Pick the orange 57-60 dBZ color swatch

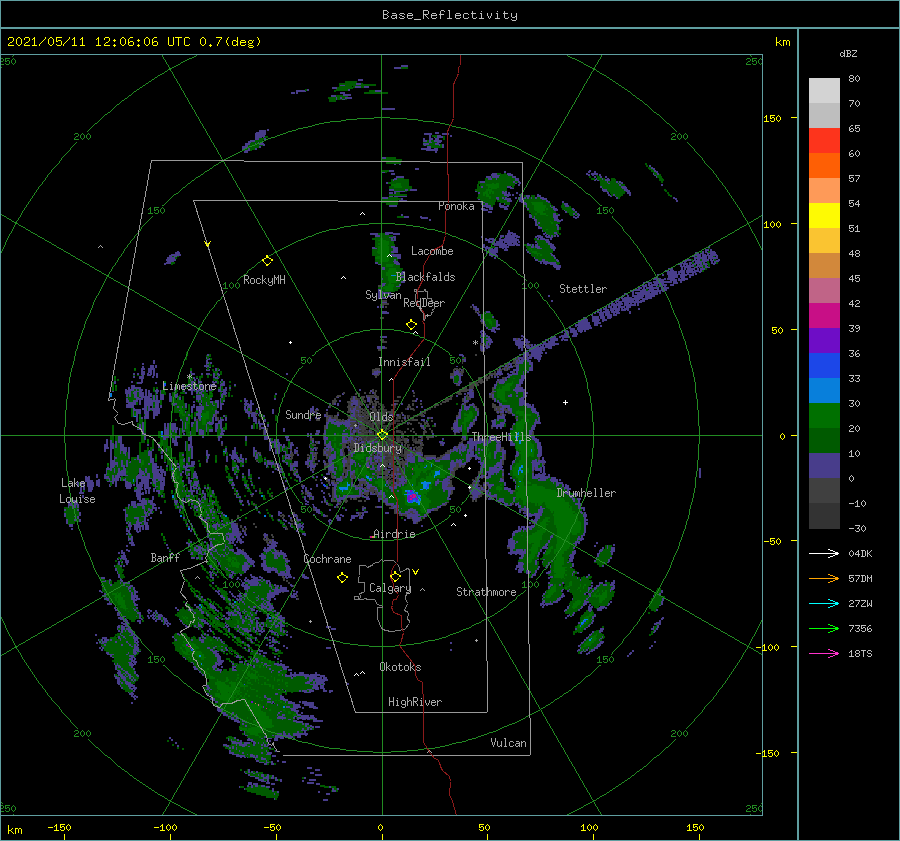tap(824, 166)
